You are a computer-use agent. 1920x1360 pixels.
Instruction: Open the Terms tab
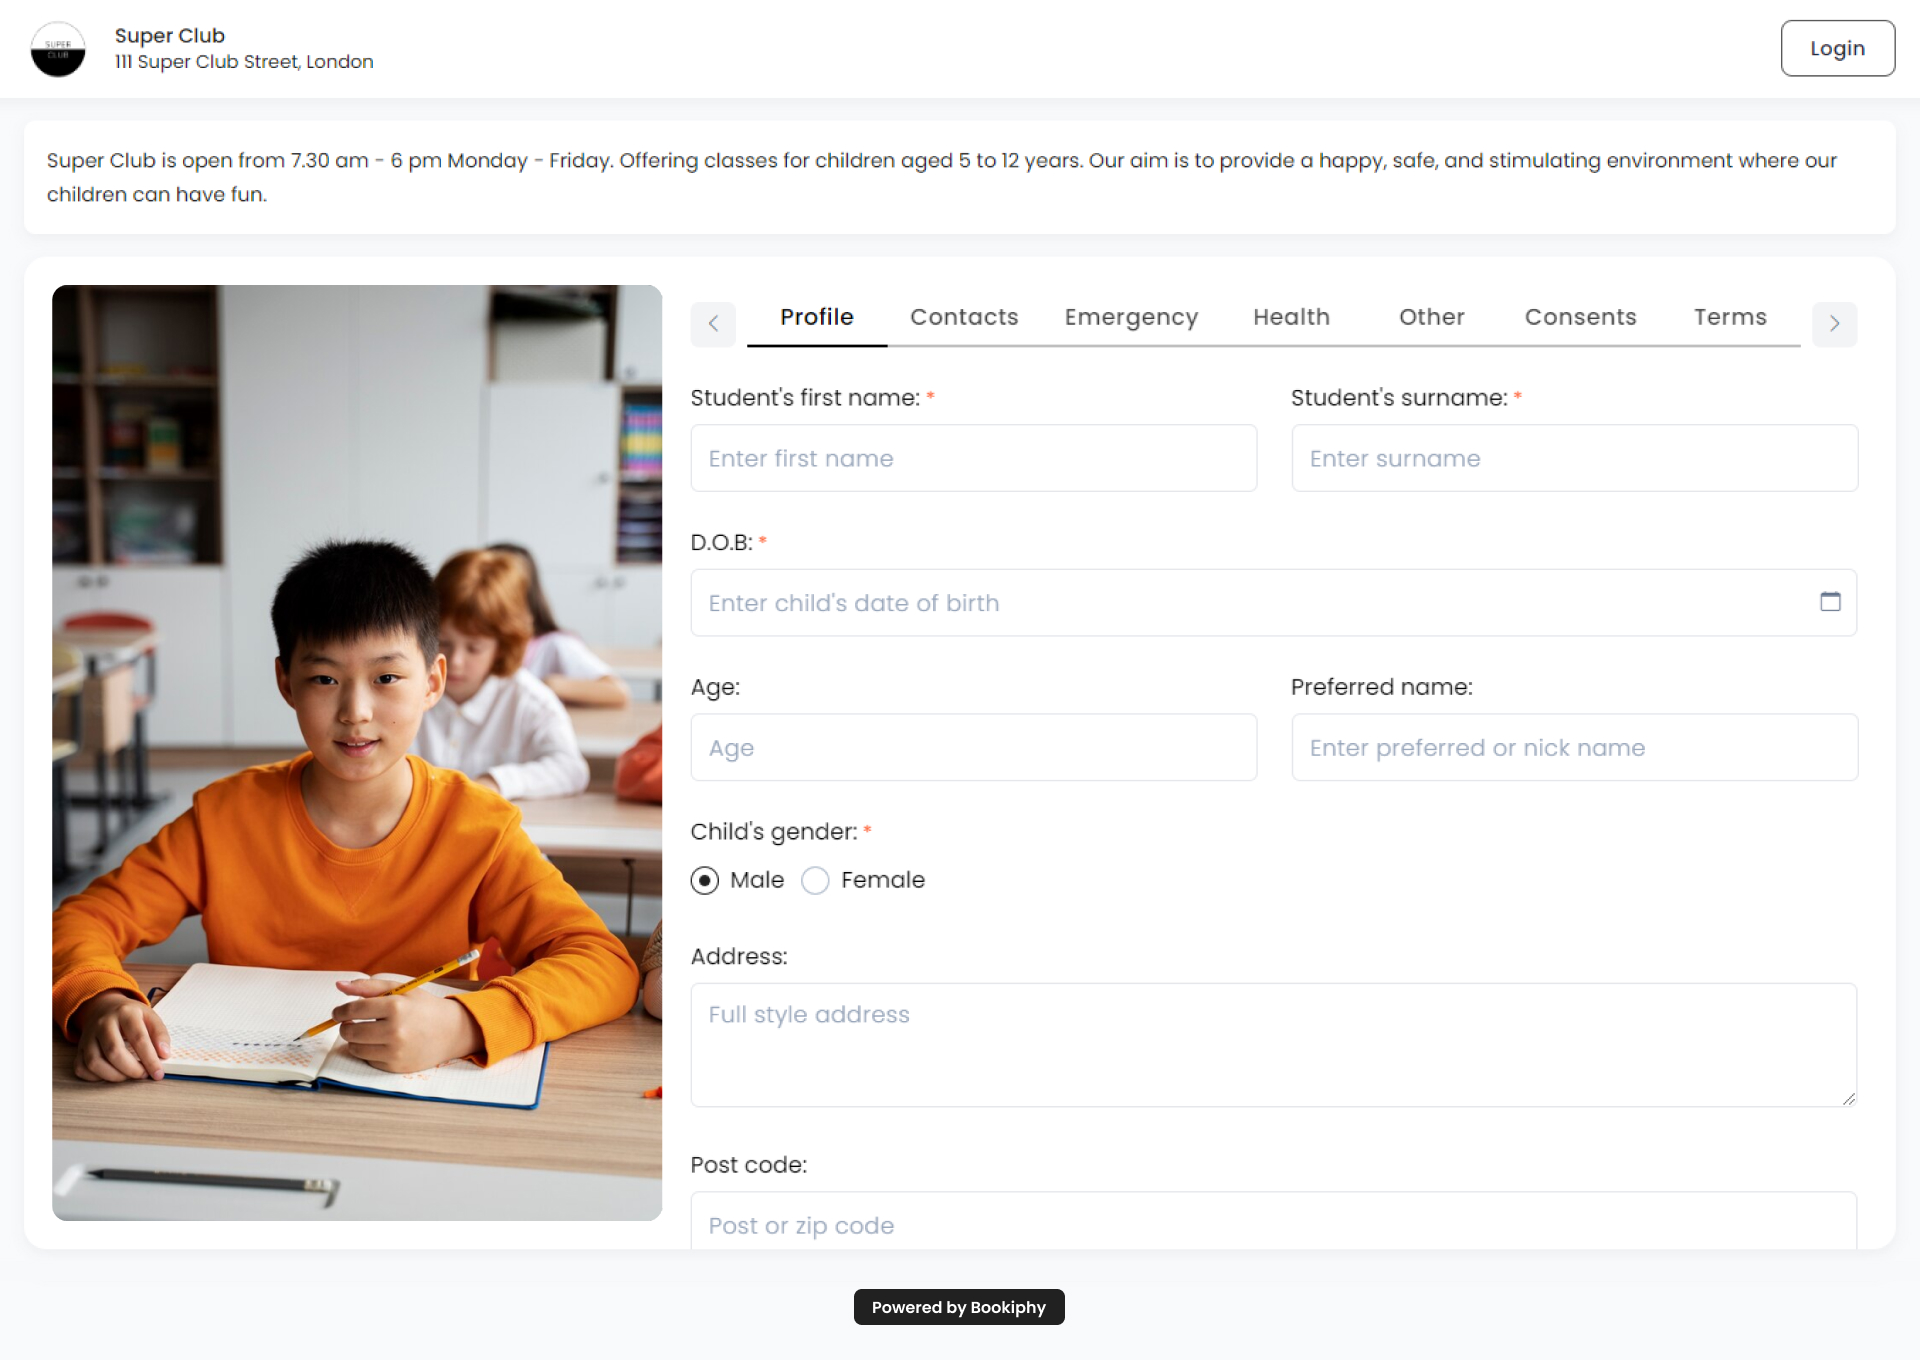[x=1730, y=317]
